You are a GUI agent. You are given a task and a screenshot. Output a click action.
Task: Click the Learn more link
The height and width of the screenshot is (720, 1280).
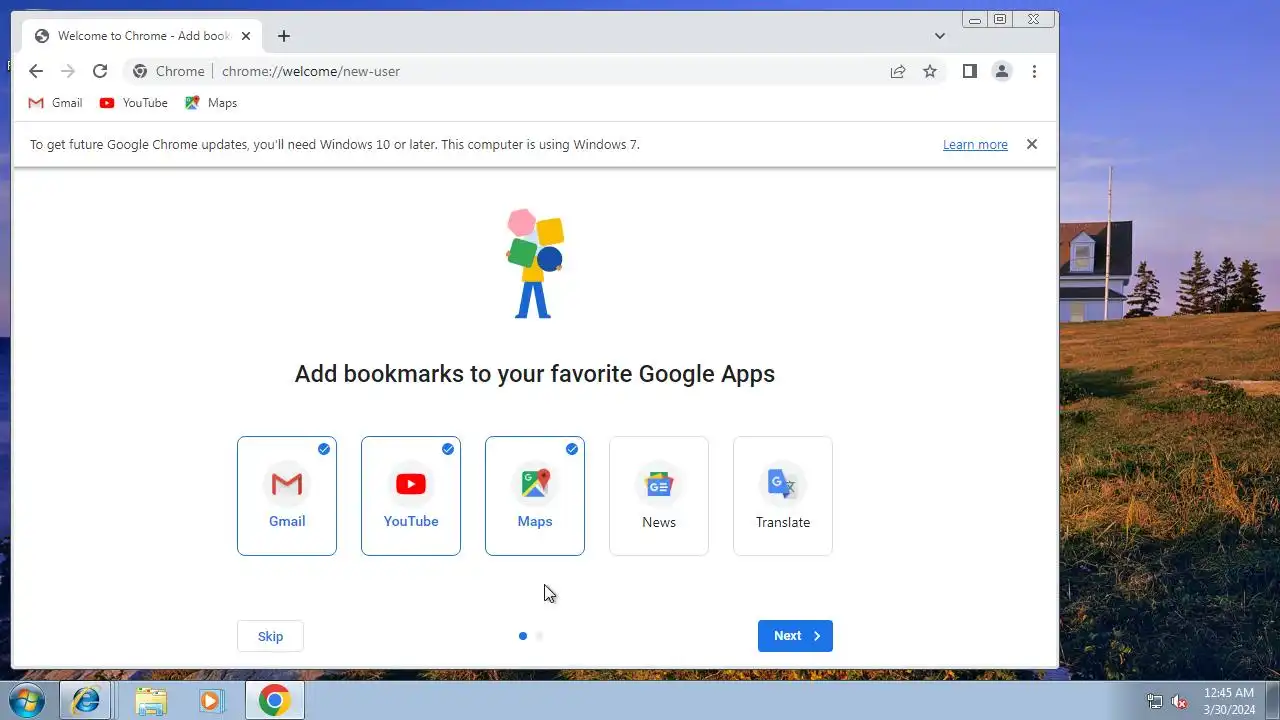pyautogui.click(x=975, y=145)
